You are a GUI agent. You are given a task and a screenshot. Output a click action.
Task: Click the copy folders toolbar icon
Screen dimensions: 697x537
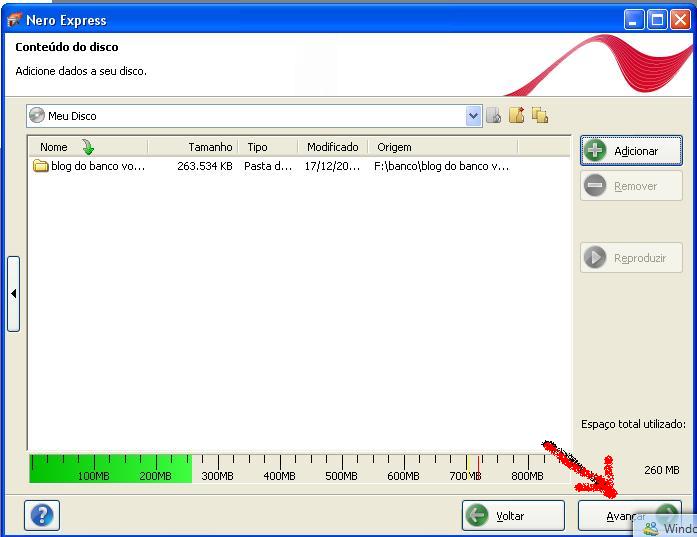(540, 115)
